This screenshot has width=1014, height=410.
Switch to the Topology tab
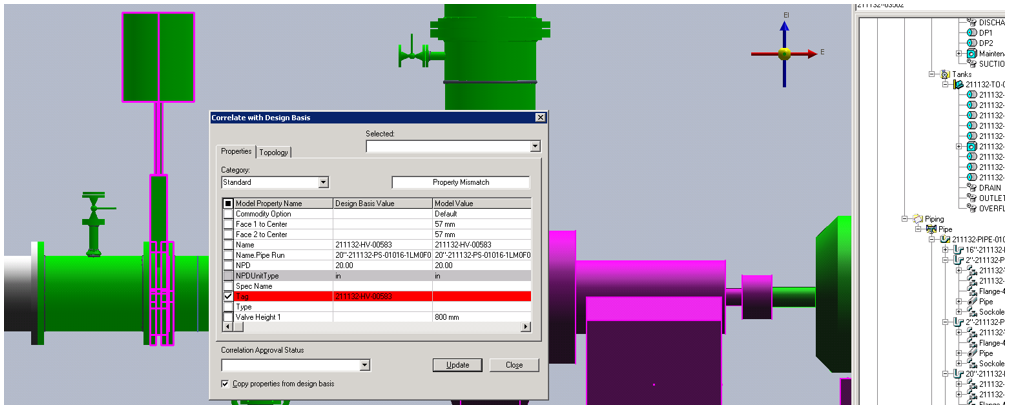click(x=274, y=152)
